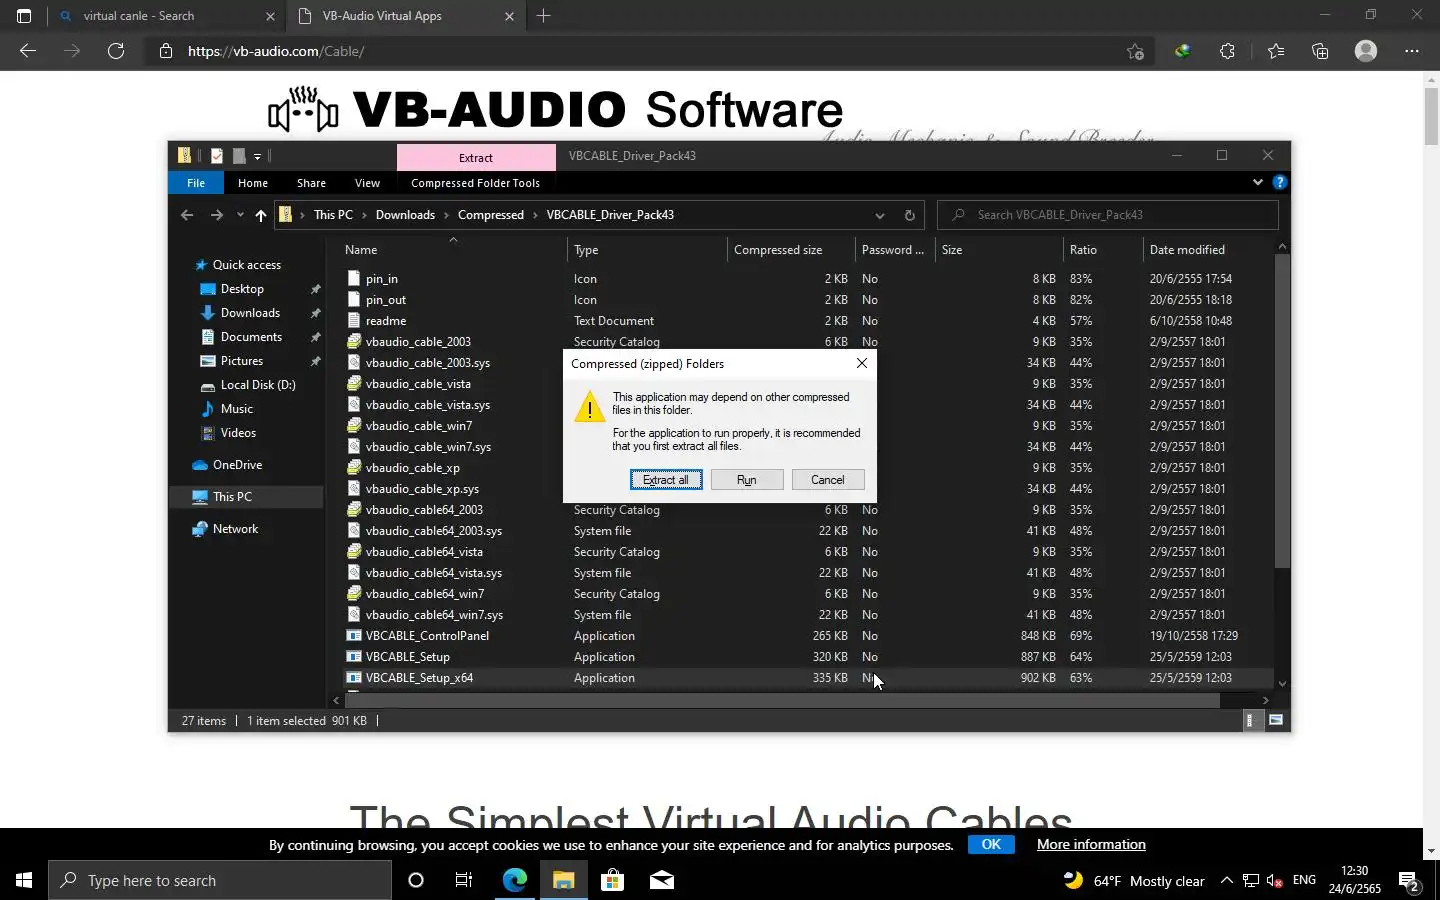Open a new browser tab
The image size is (1440, 900).
pos(544,16)
